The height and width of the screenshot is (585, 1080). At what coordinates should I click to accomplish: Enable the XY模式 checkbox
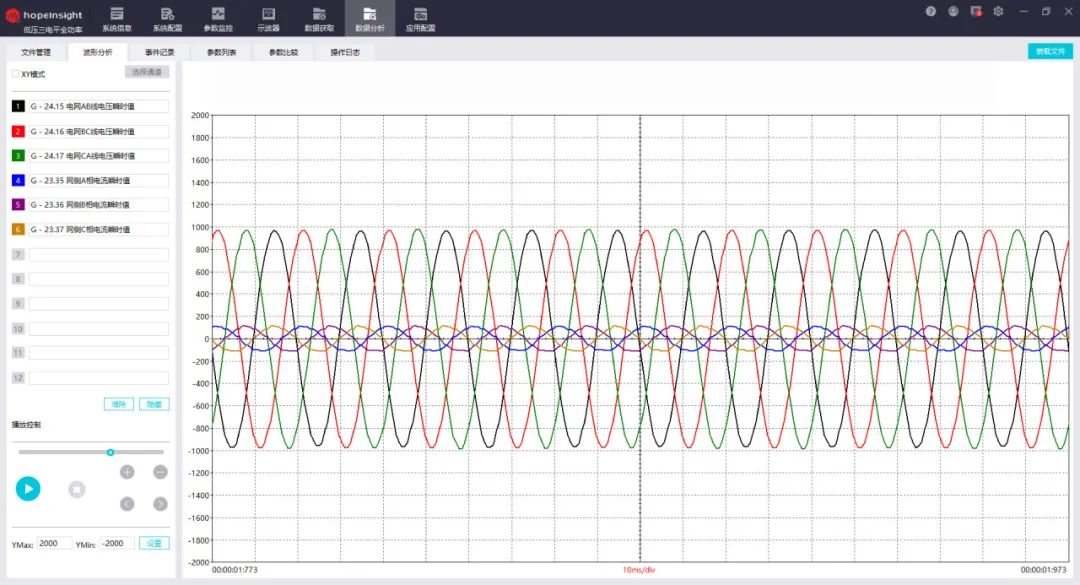(15, 74)
